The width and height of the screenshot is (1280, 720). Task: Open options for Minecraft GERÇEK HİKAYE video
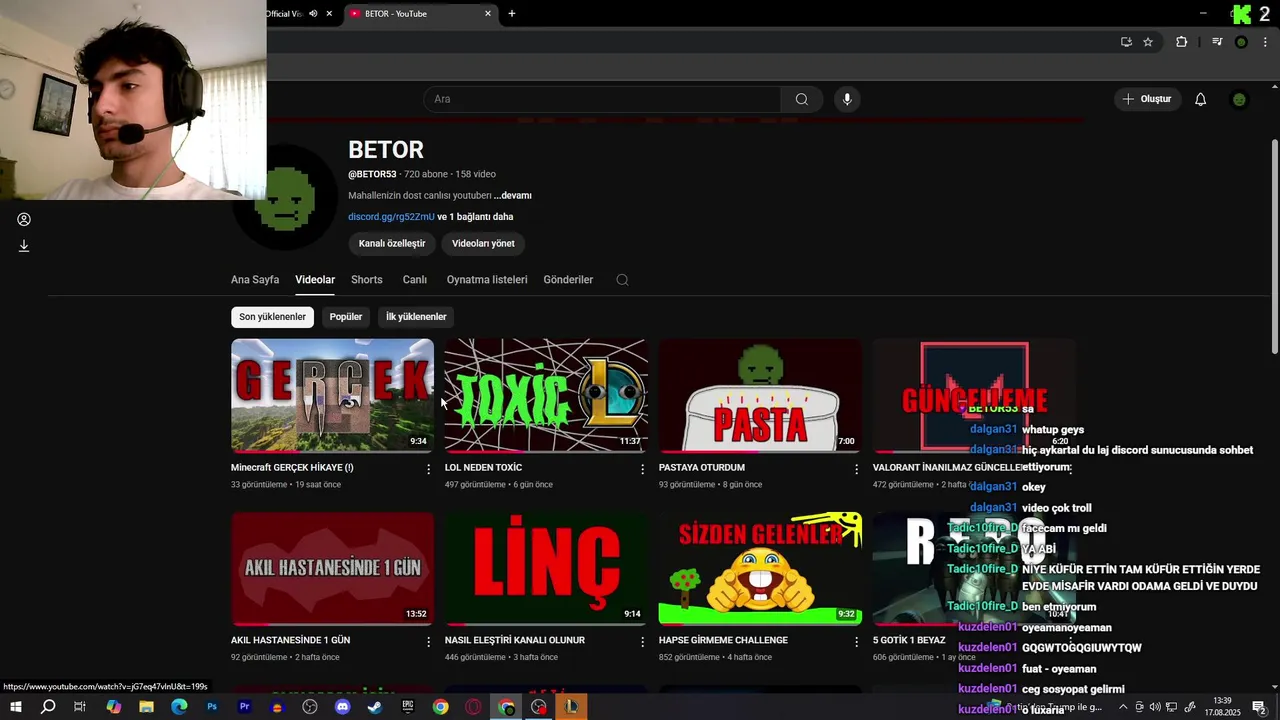point(429,469)
